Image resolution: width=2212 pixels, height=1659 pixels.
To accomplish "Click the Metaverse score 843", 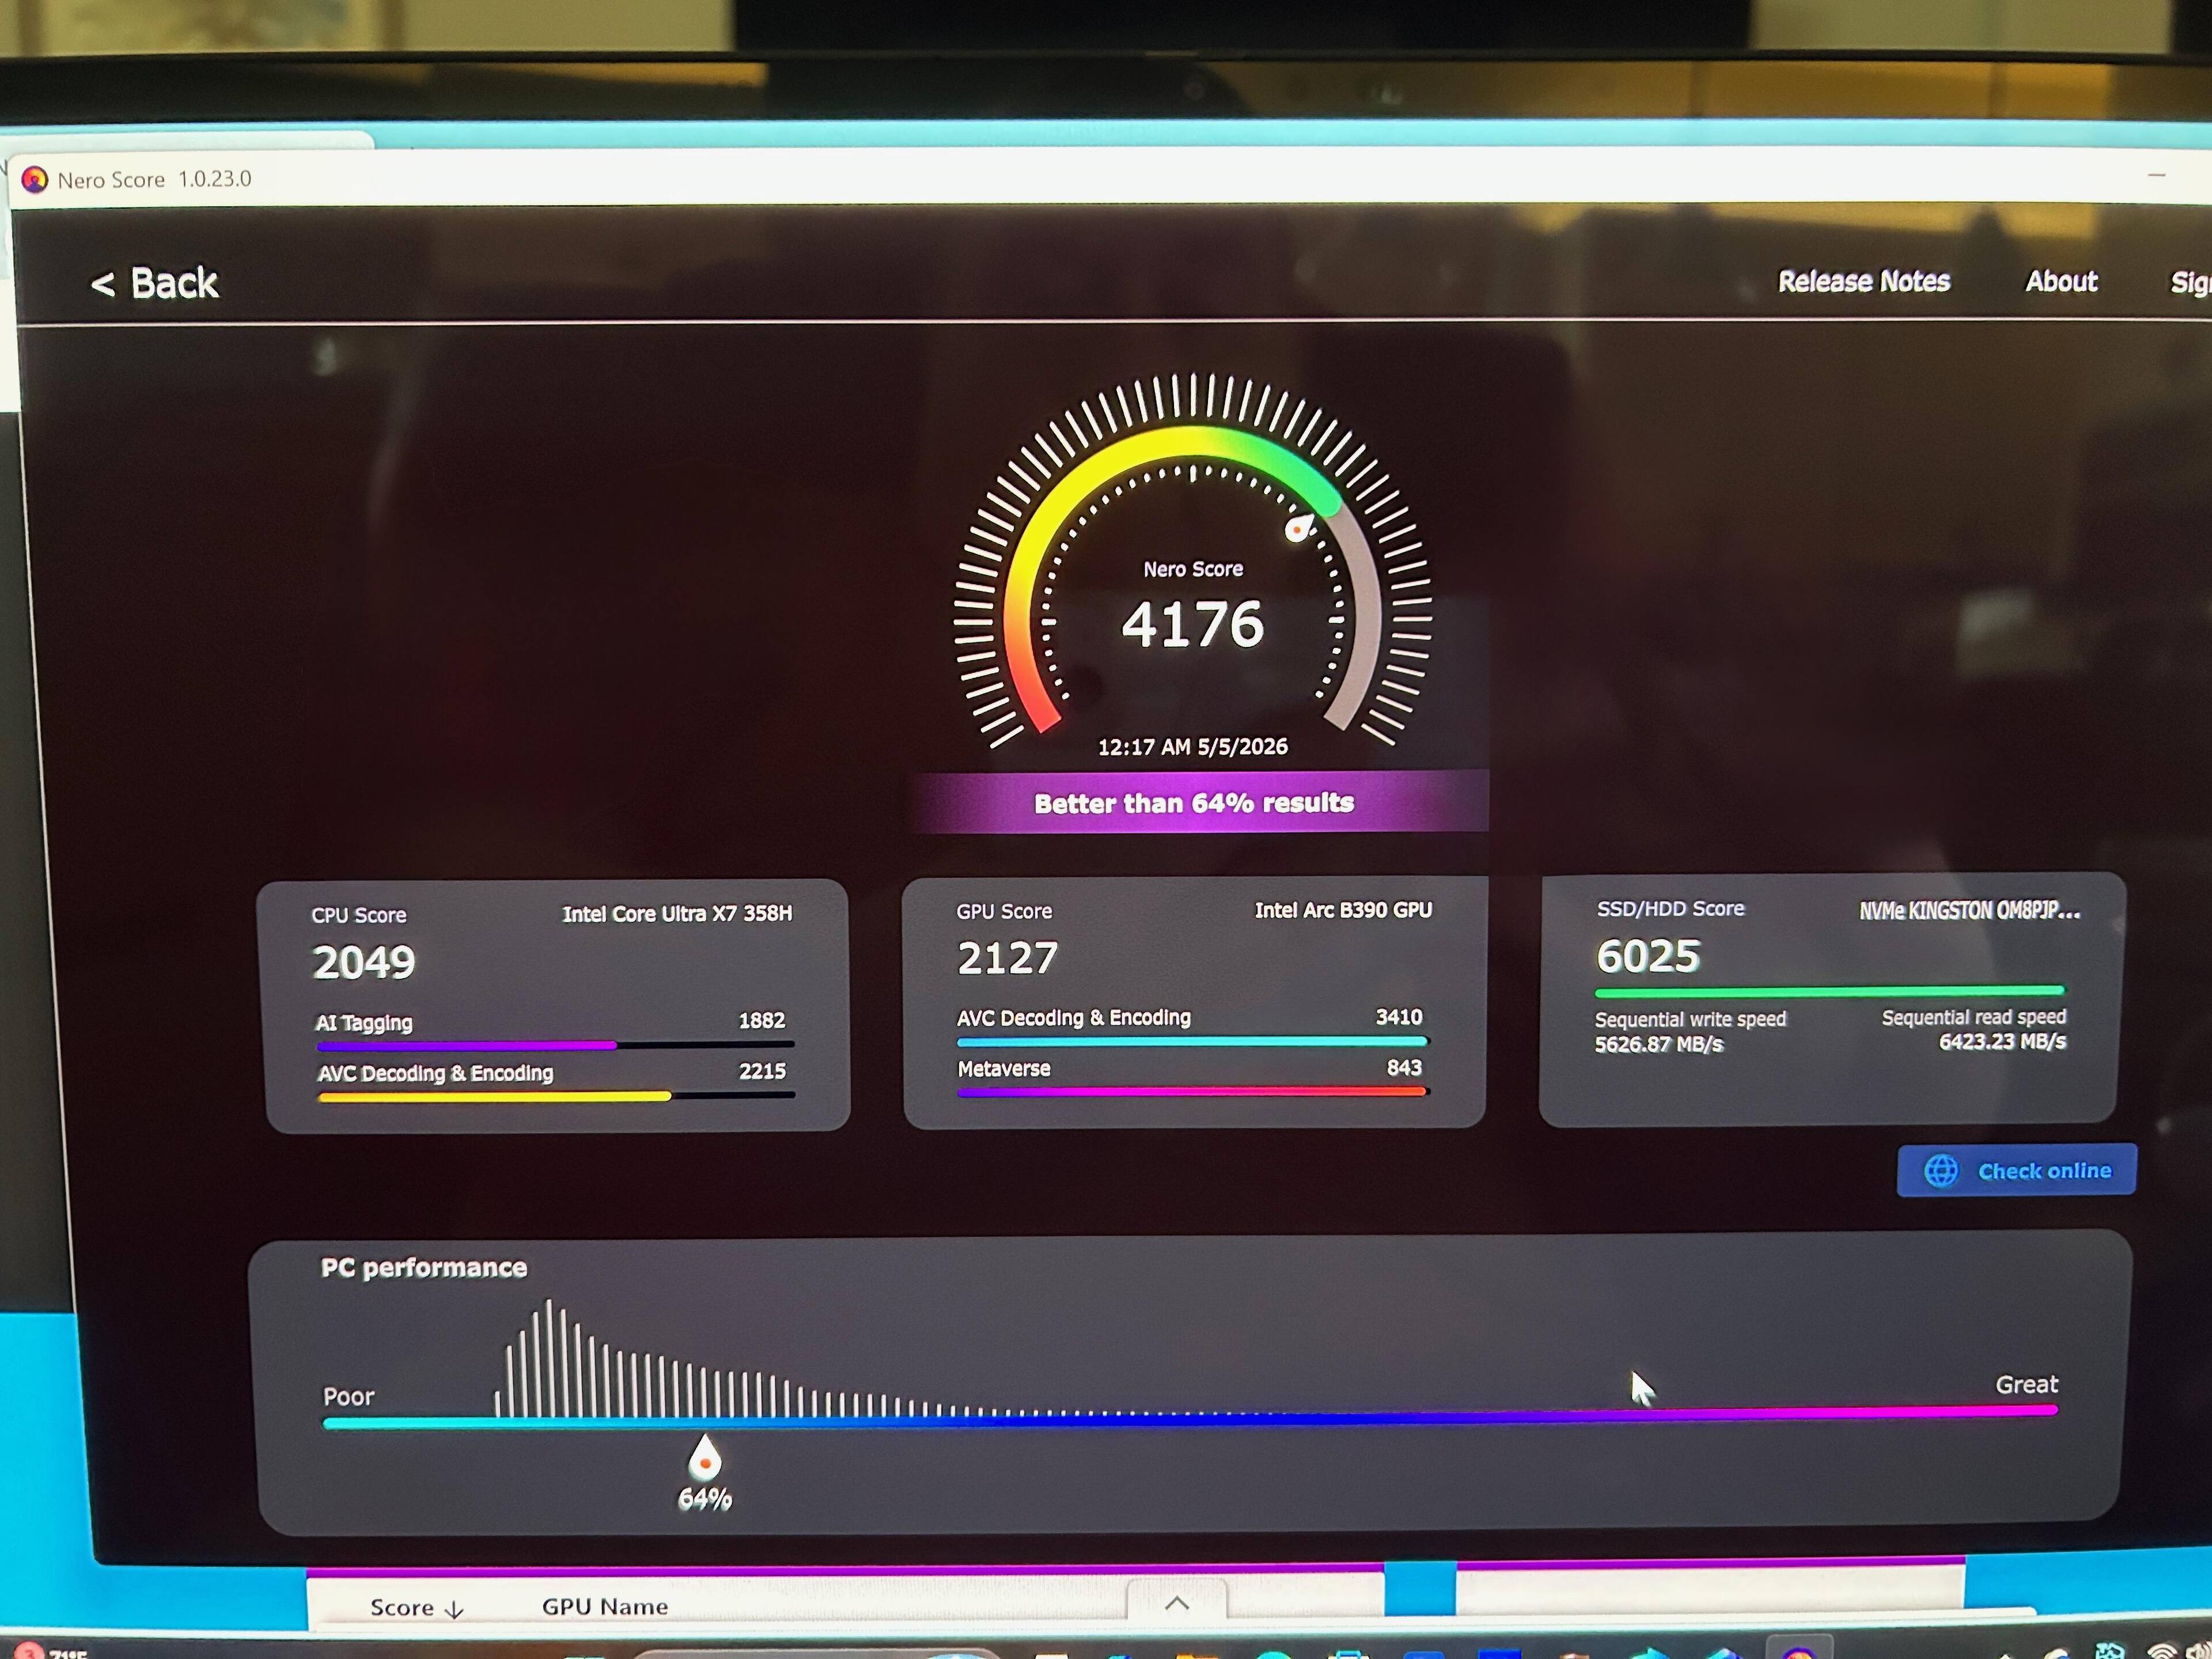I will tap(1404, 1068).
